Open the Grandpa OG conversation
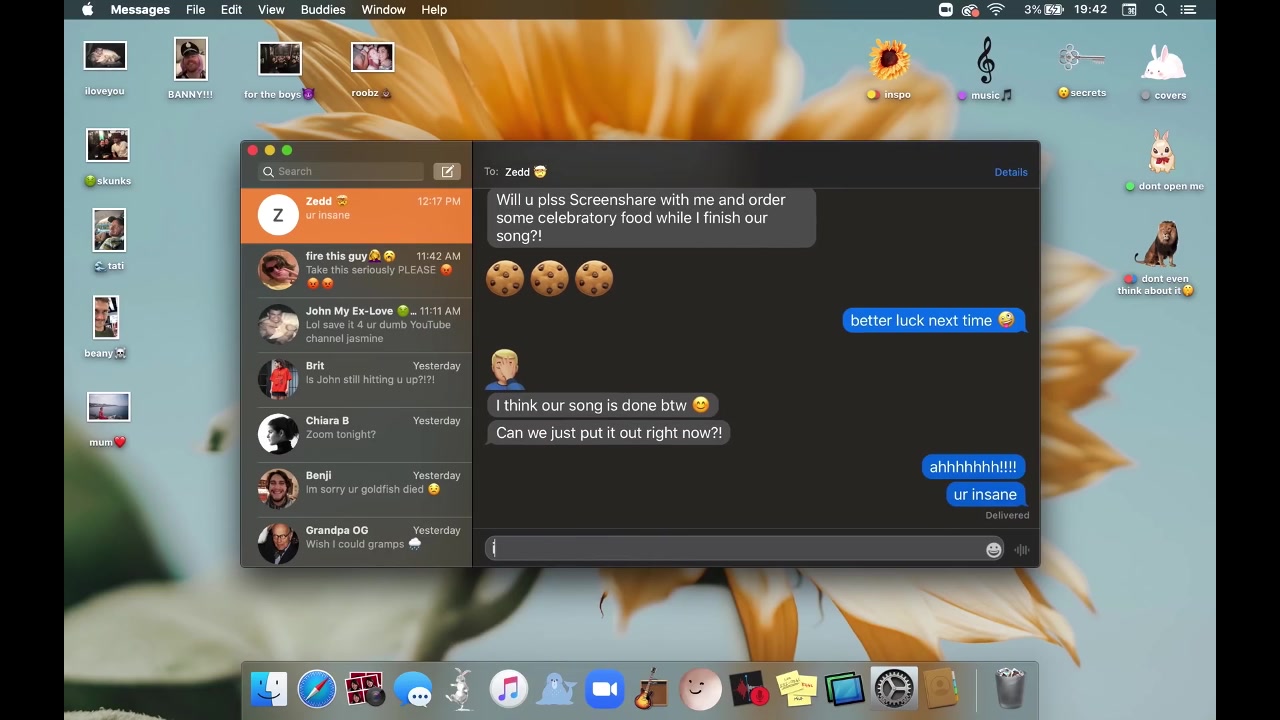Image resolution: width=1280 pixels, height=720 pixels. 356,542
